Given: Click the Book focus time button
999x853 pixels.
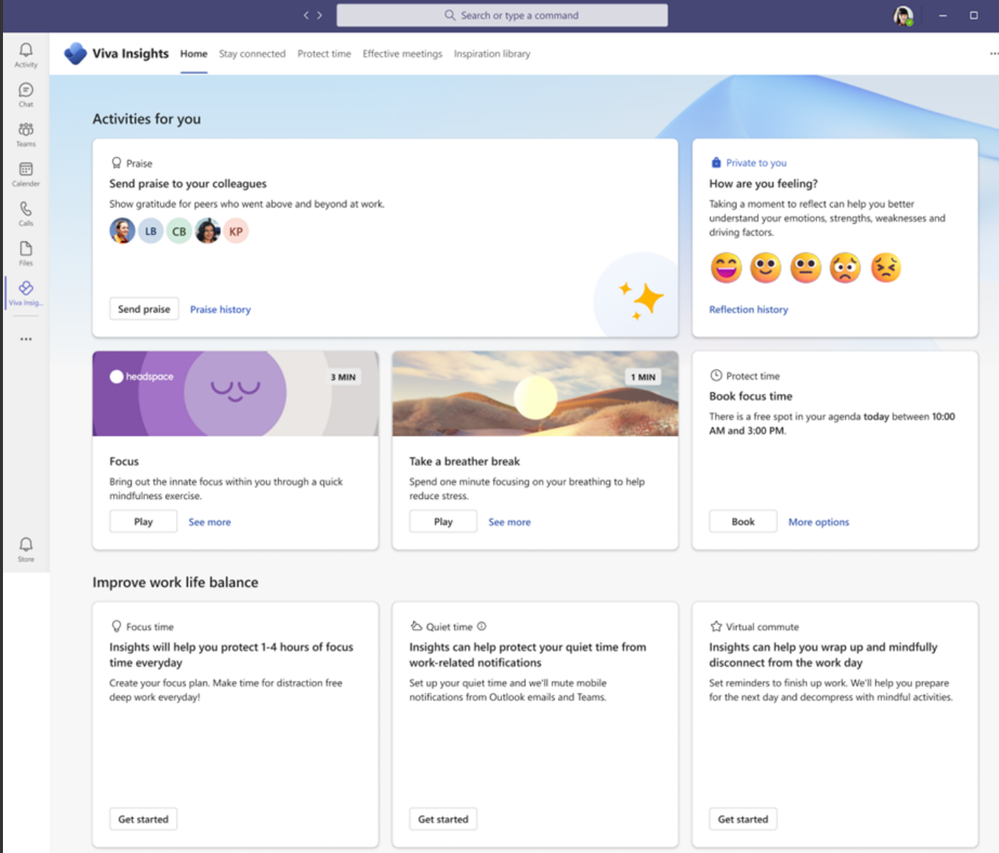Looking at the screenshot, I should click(x=743, y=521).
